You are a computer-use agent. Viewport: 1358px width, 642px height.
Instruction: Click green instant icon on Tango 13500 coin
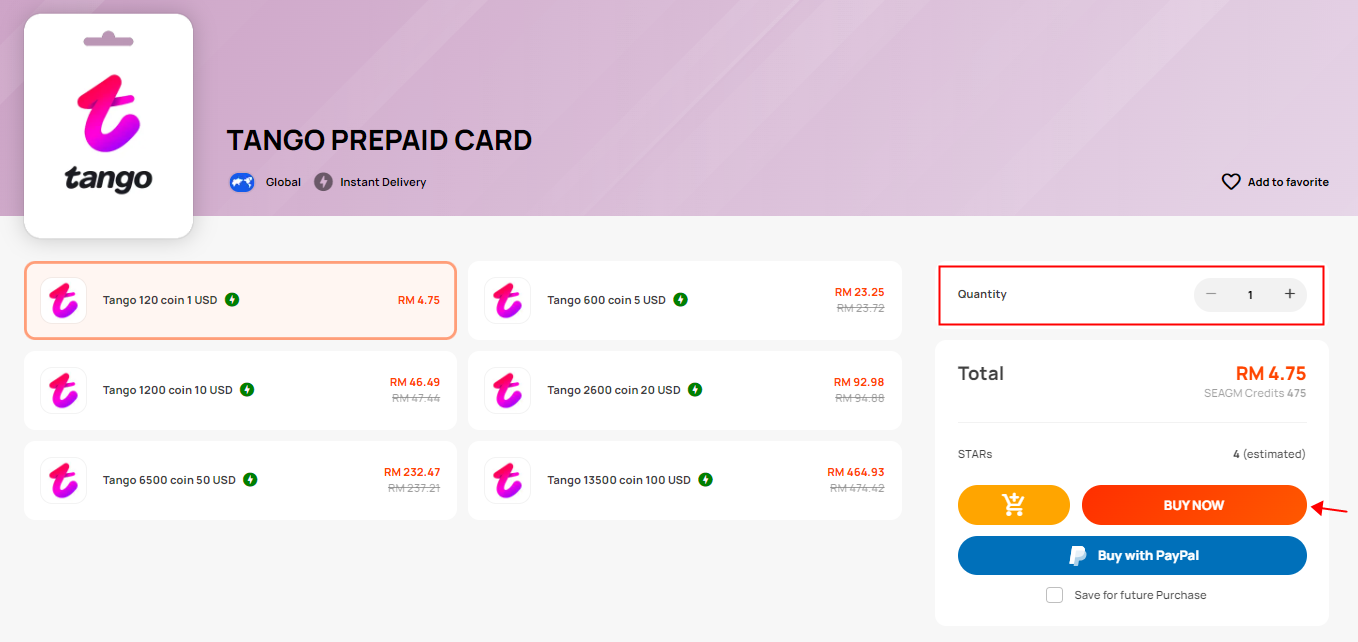point(705,480)
